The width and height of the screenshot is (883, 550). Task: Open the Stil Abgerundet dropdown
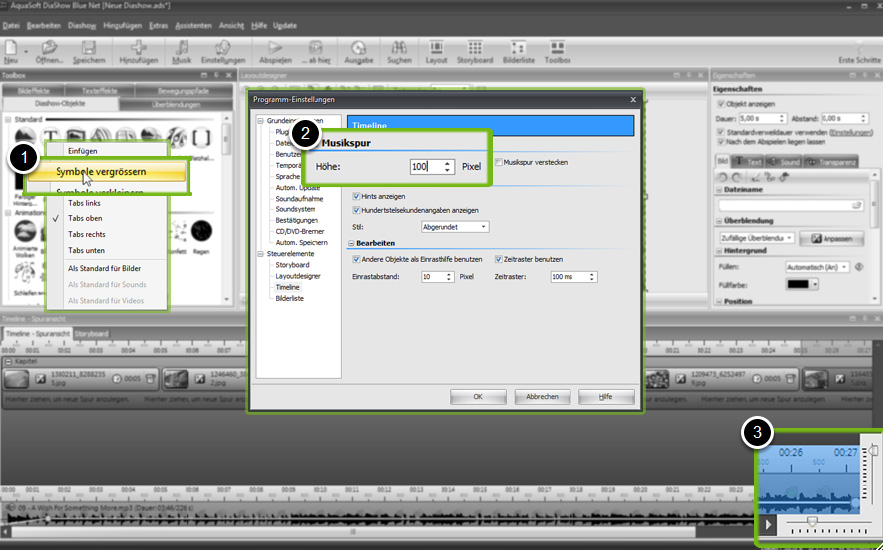click(x=456, y=227)
